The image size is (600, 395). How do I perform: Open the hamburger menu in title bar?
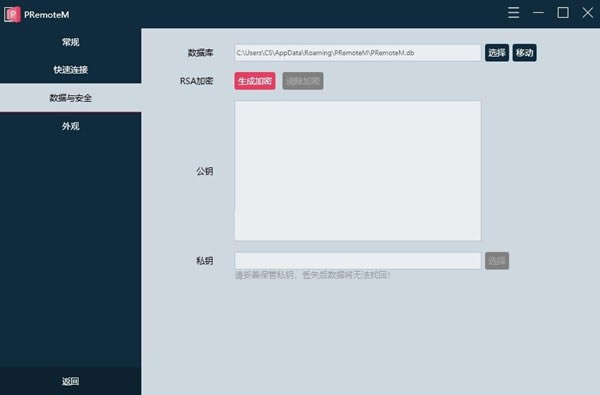click(514, 13)
